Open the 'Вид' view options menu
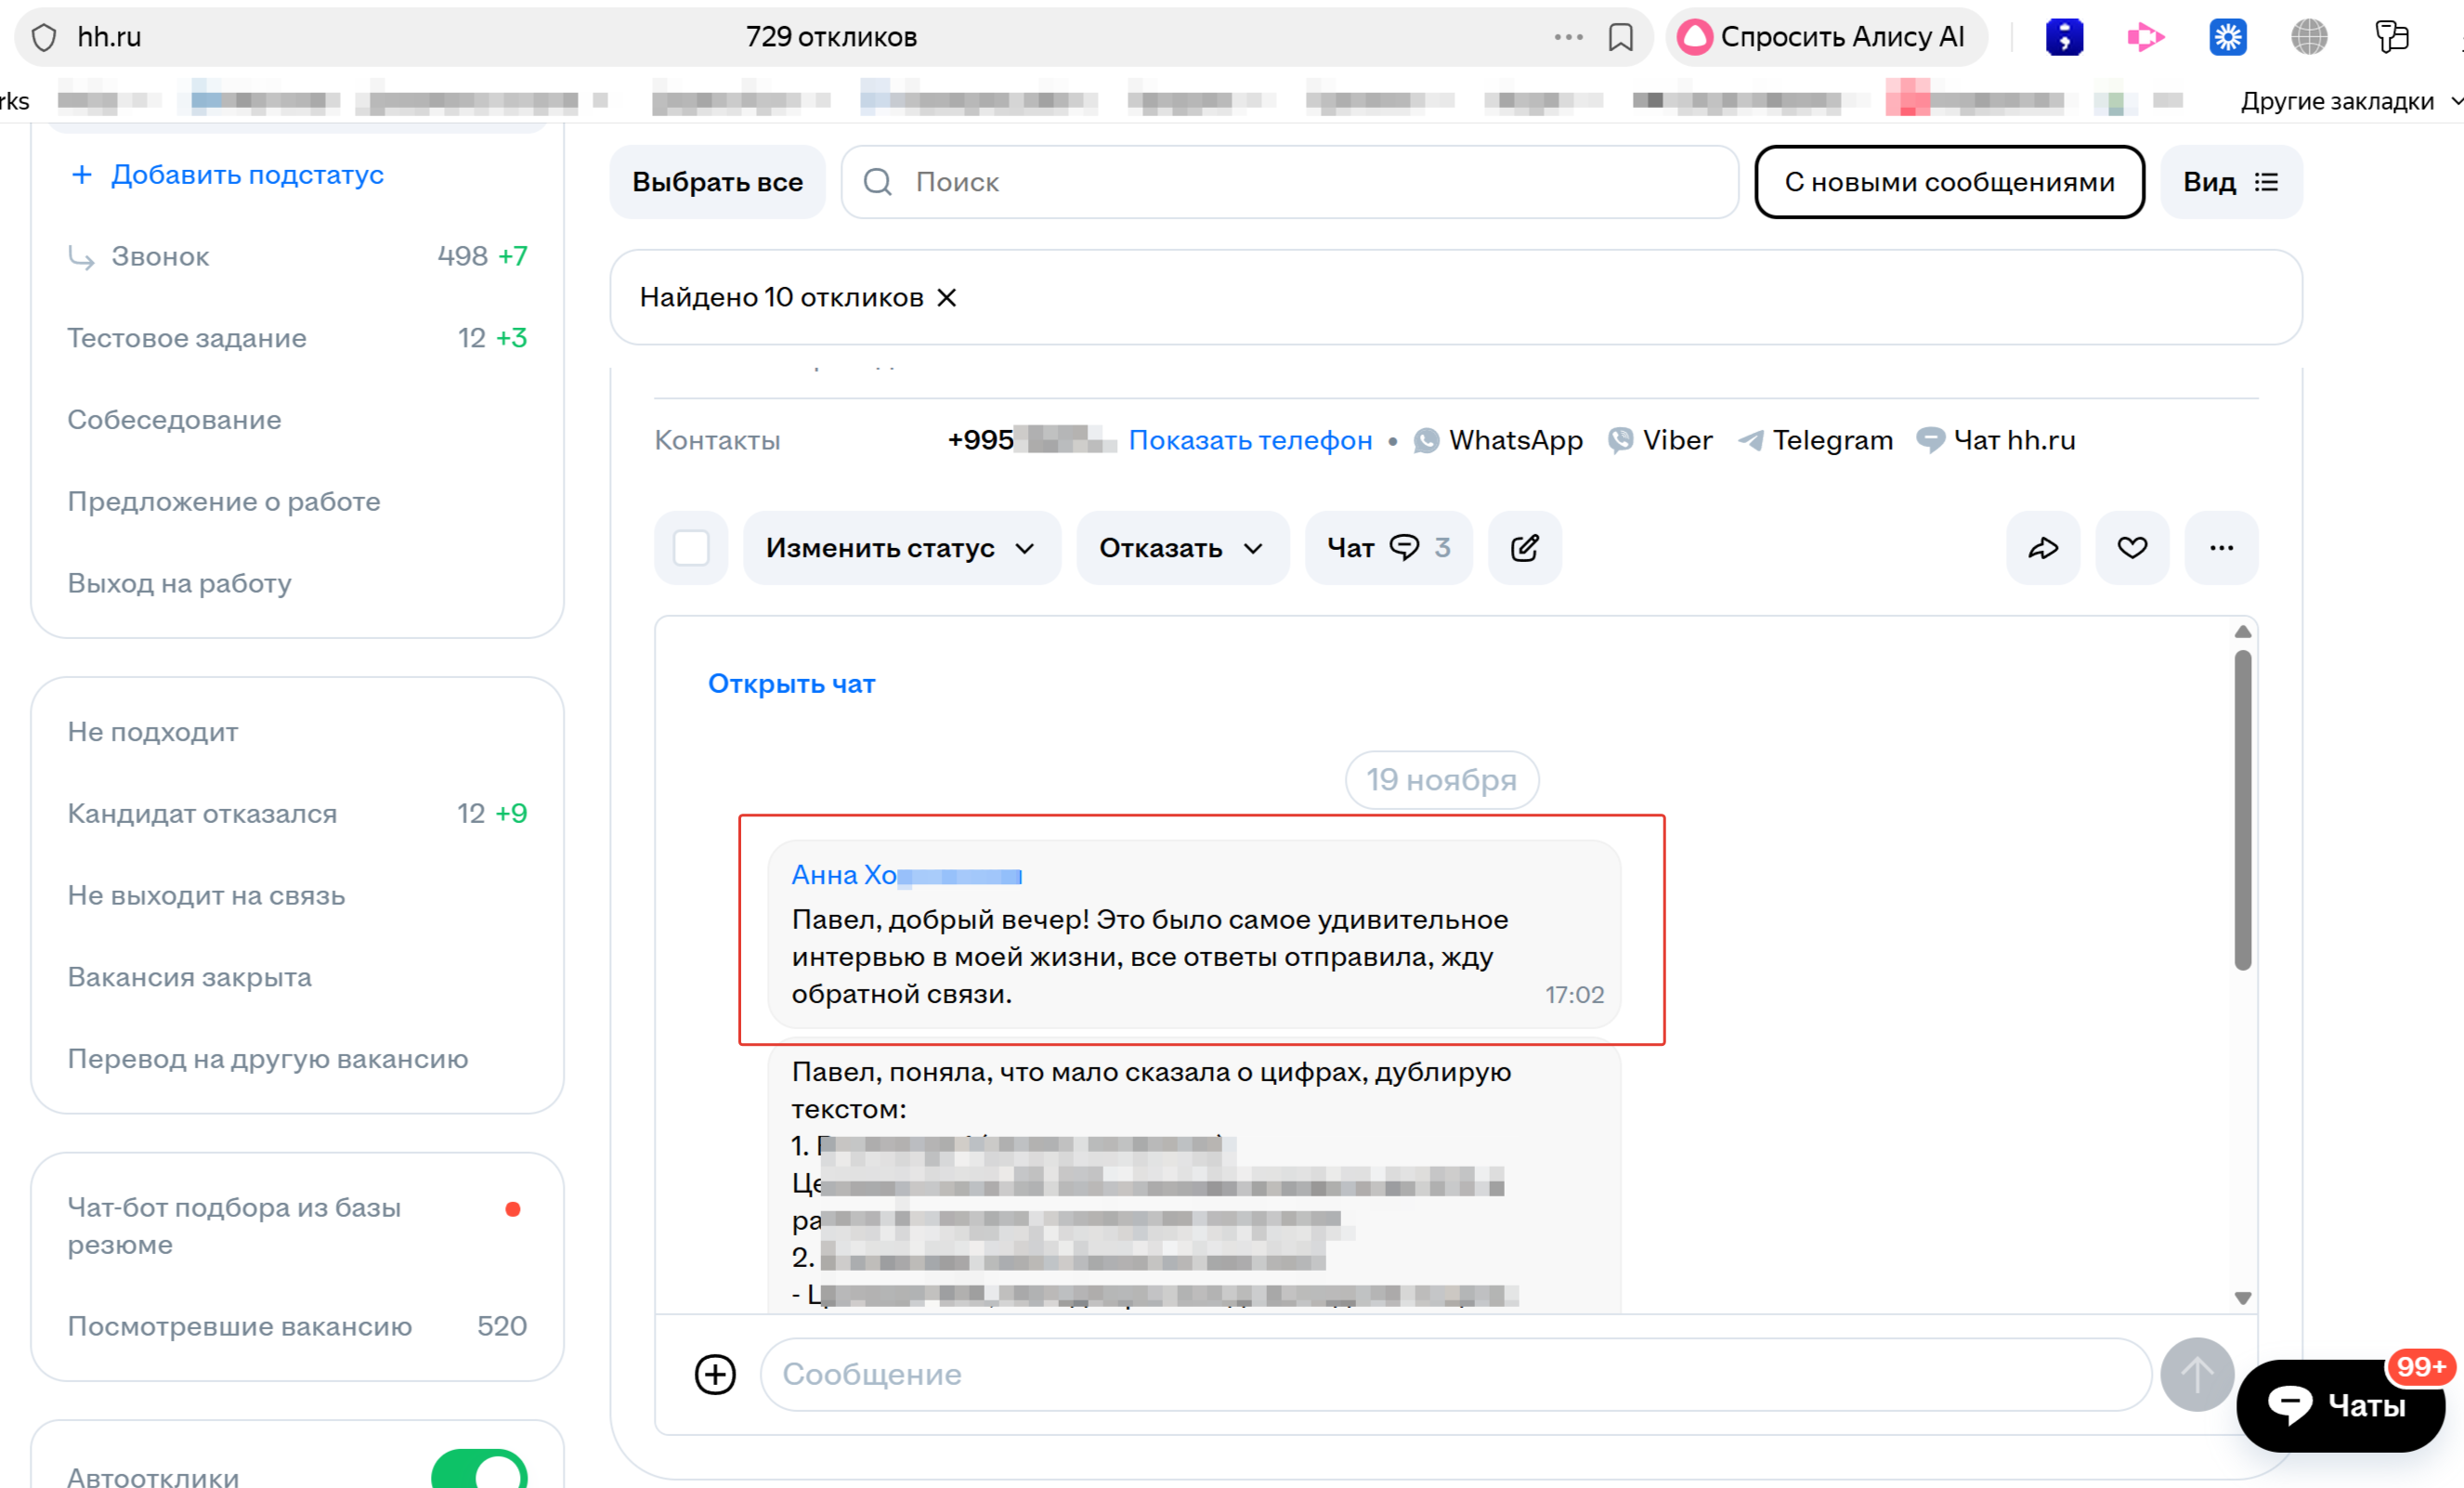Image resolution: width=2464 pixels, height=1488 pixels. pos(2230,182)
